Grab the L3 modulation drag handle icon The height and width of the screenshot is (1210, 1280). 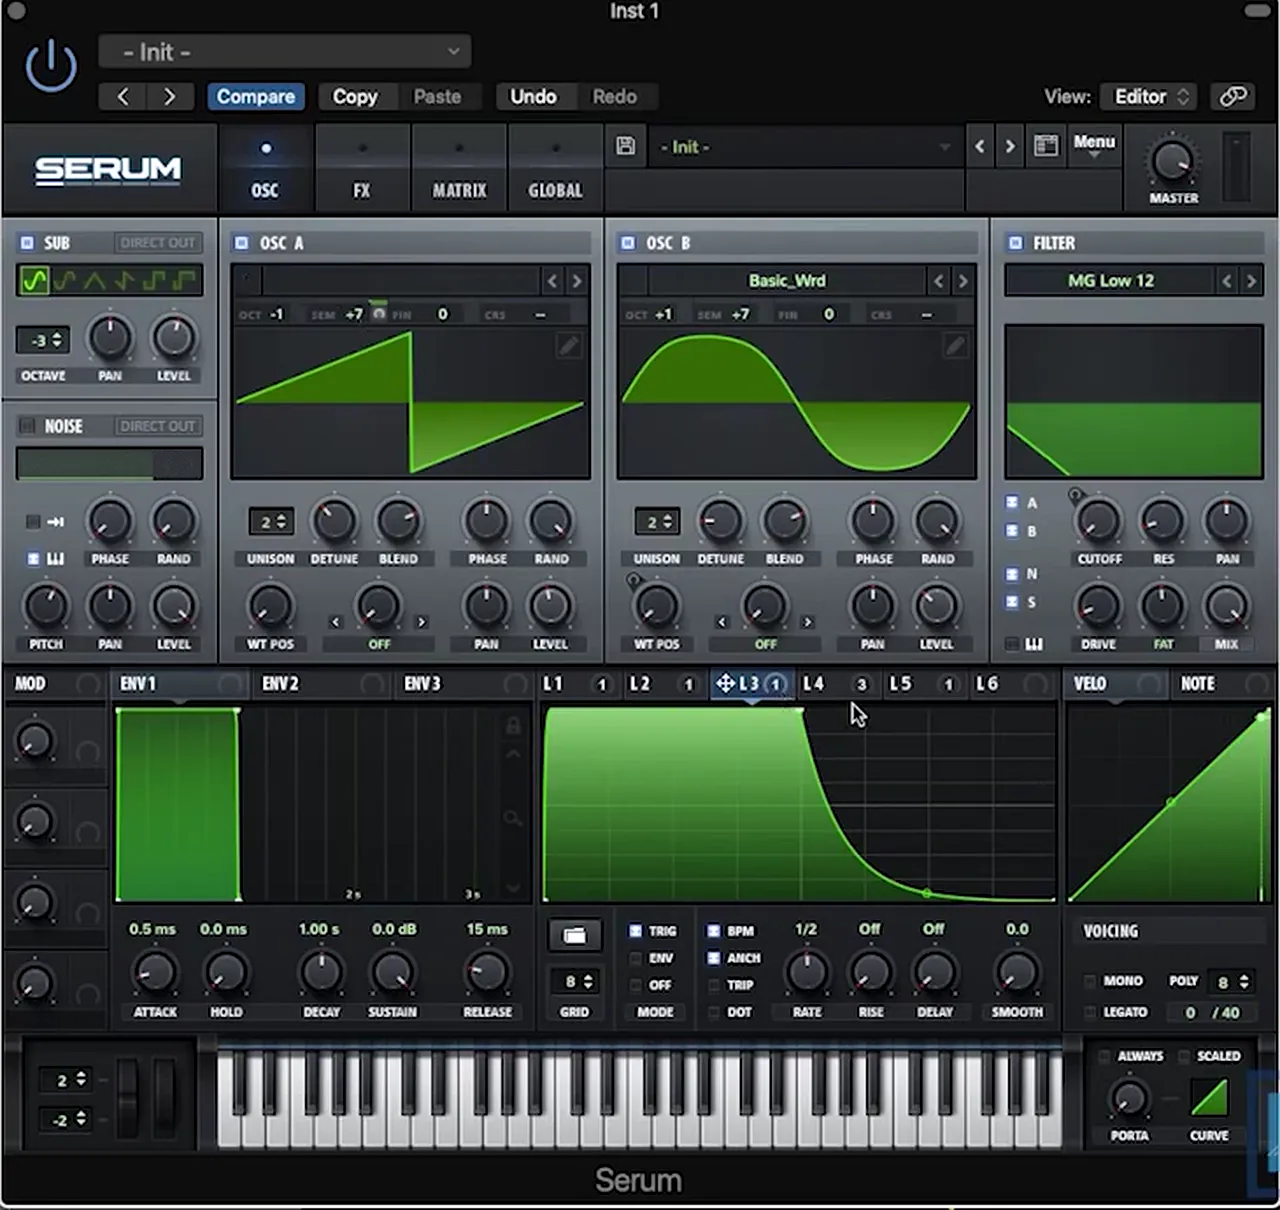click(725, 684)
